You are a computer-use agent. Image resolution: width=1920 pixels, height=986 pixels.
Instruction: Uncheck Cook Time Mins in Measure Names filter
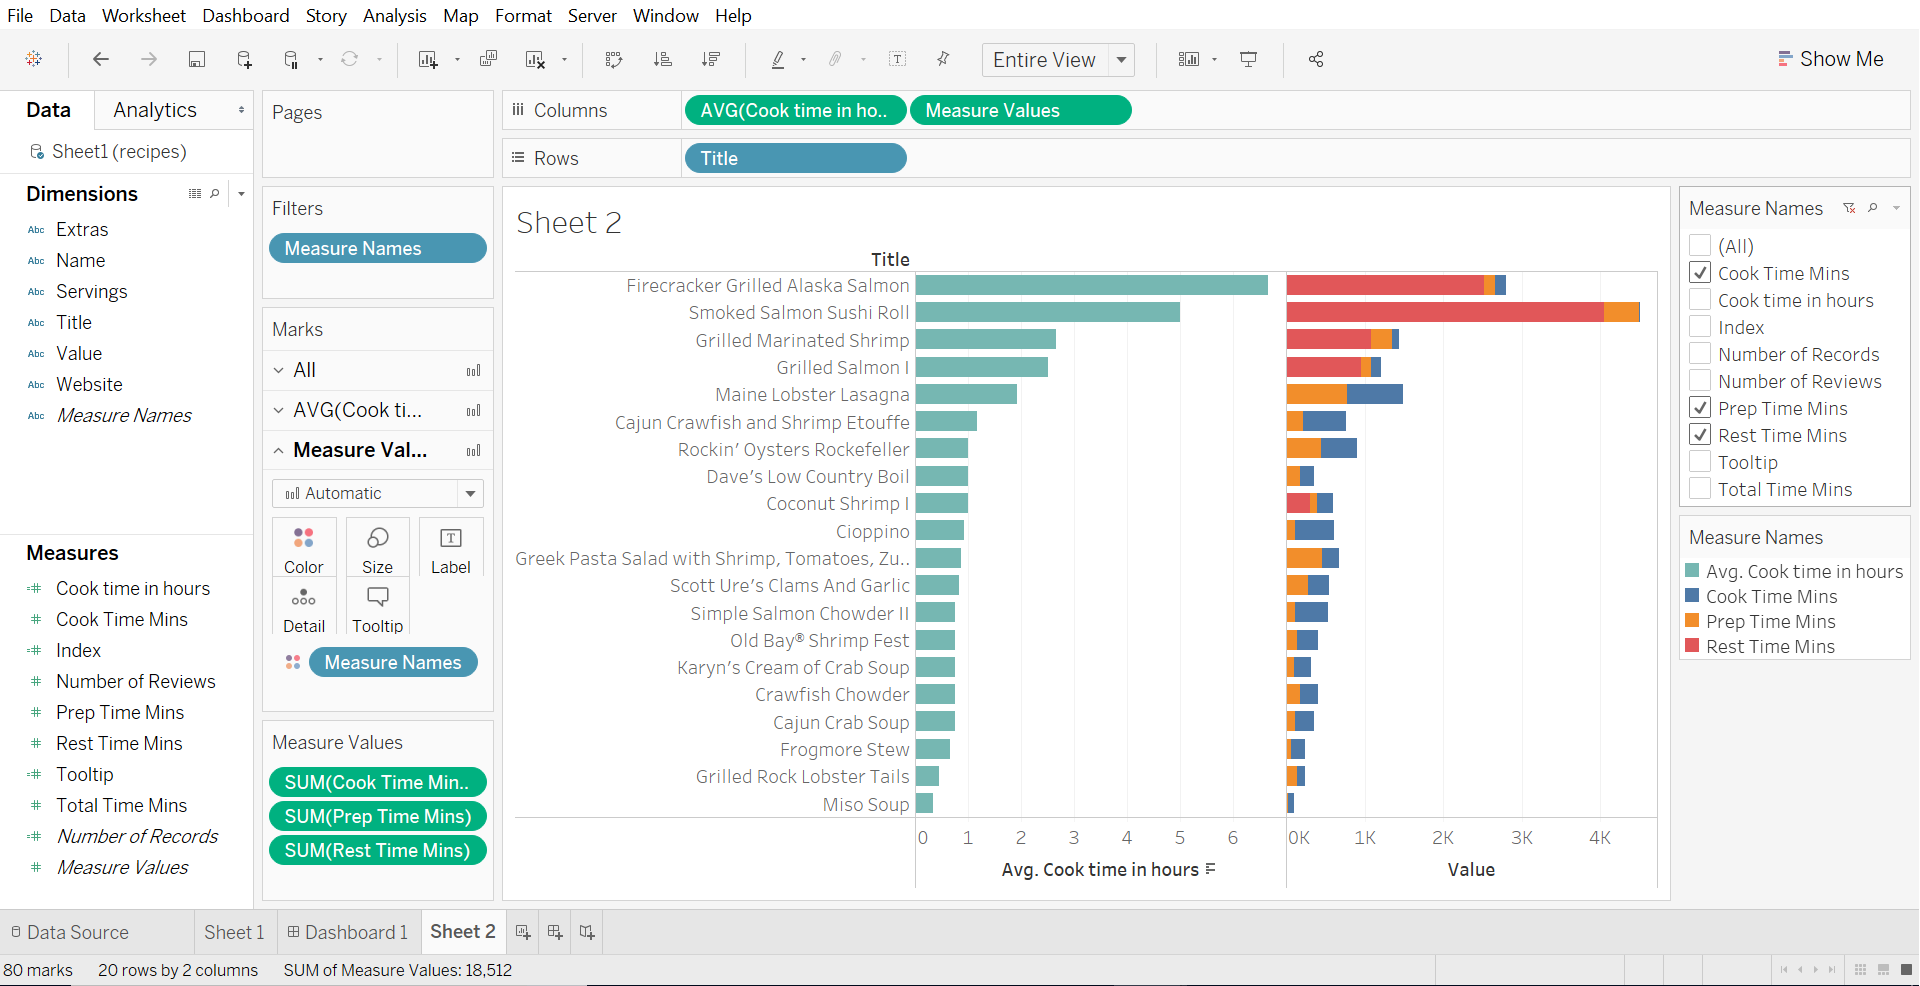[x=1700, y=272]
